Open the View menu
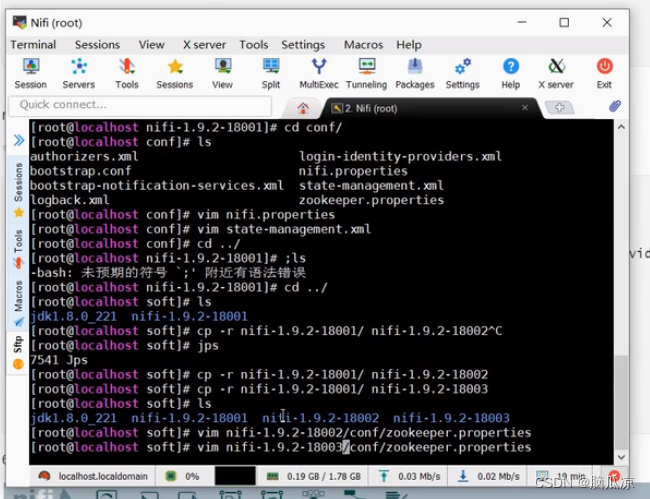Viewport: 650px width, 499px height. (x=151, y=45)
